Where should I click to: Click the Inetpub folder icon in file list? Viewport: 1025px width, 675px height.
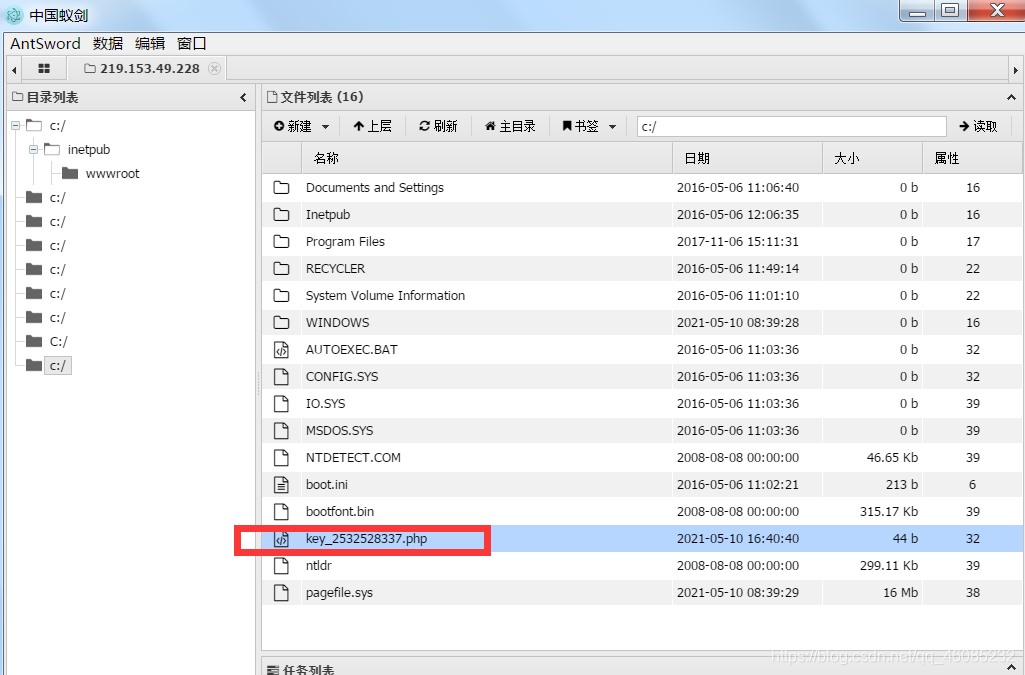(281, 214)
